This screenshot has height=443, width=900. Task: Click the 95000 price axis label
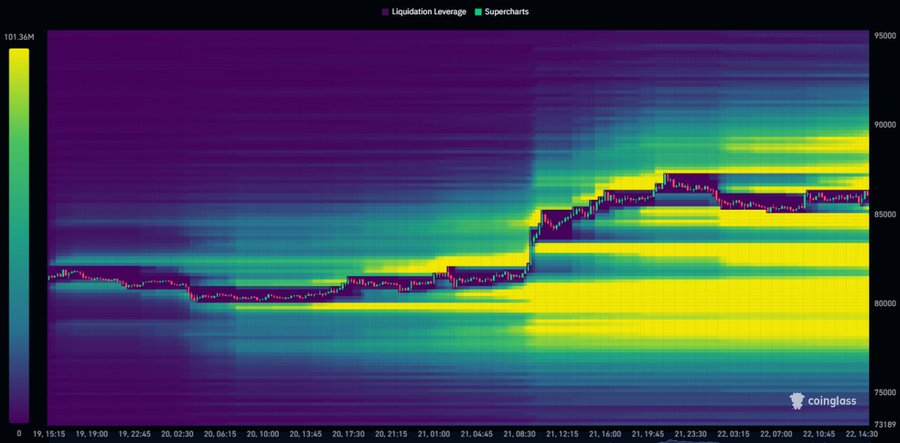coord(883,34)
